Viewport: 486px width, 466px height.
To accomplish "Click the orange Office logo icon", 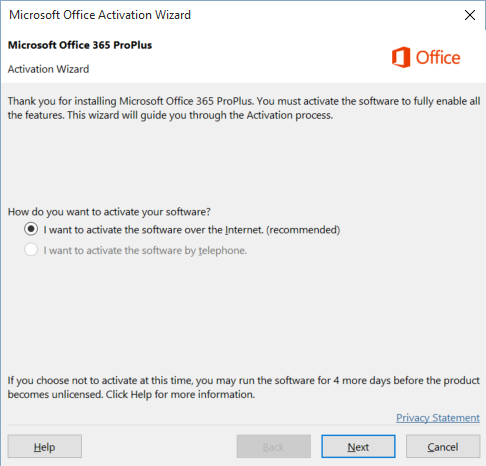I will (401, 57).
